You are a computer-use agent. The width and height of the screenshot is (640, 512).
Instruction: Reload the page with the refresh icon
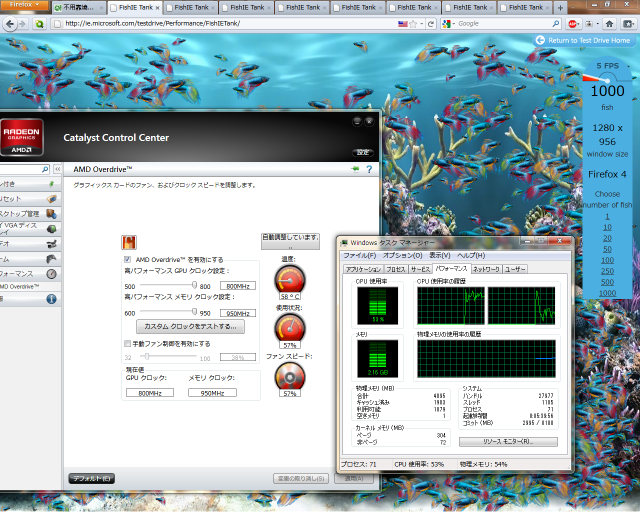[x=431, y=24]
